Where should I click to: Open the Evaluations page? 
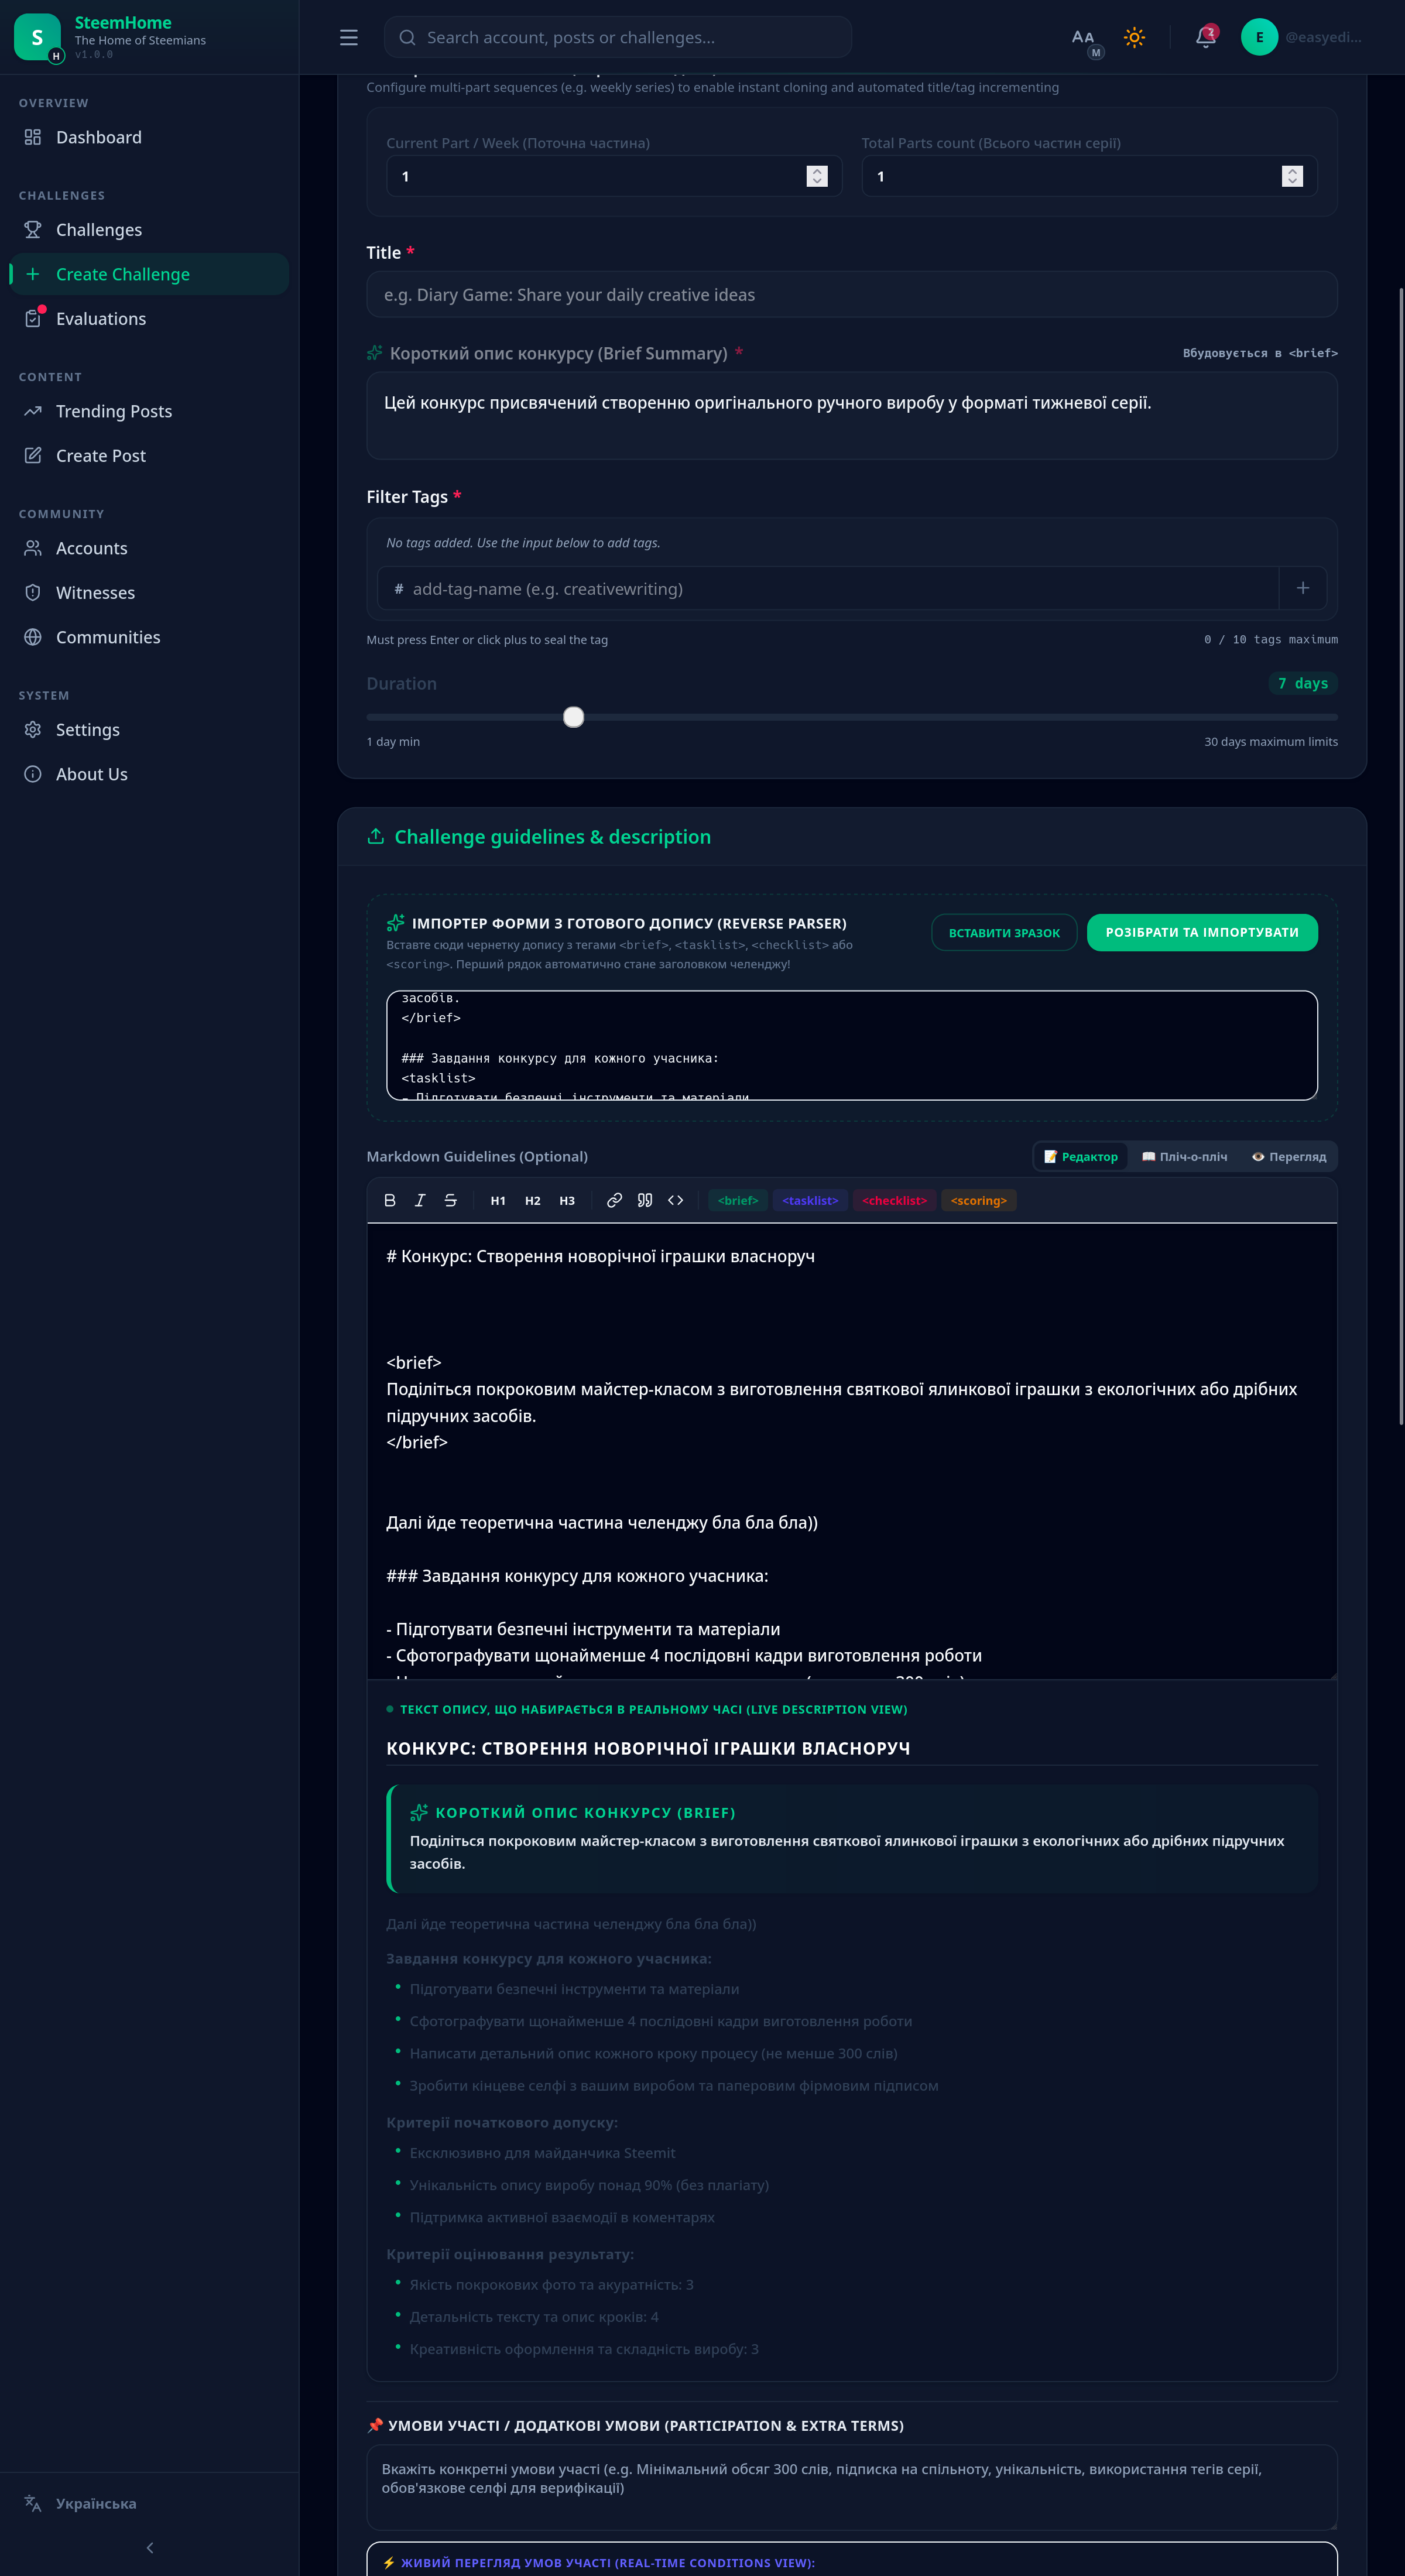tap(149, 319)
